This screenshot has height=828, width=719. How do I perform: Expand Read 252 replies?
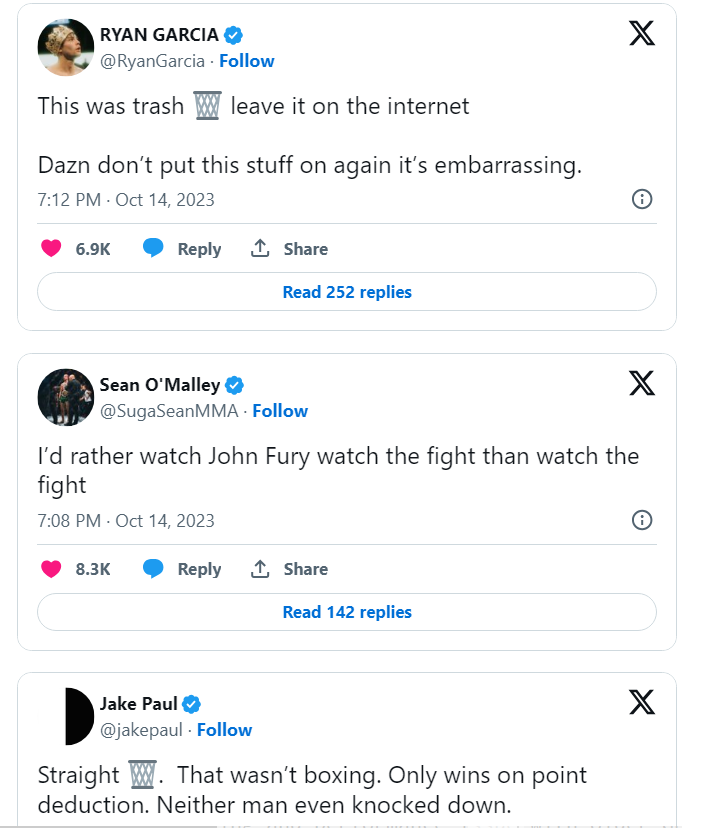(x=347, y=292)
